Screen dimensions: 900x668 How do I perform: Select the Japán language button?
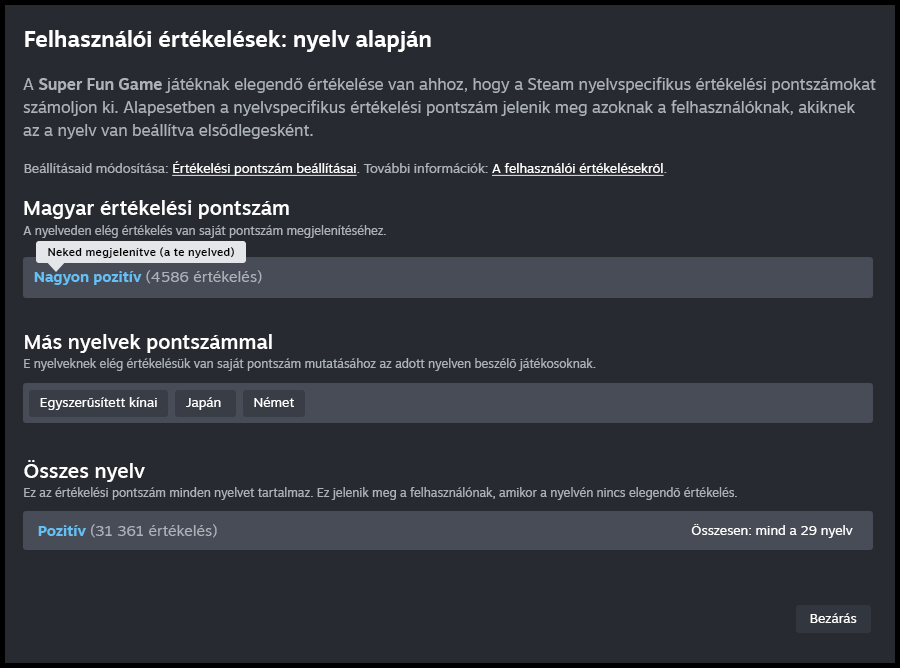(205, 403)
